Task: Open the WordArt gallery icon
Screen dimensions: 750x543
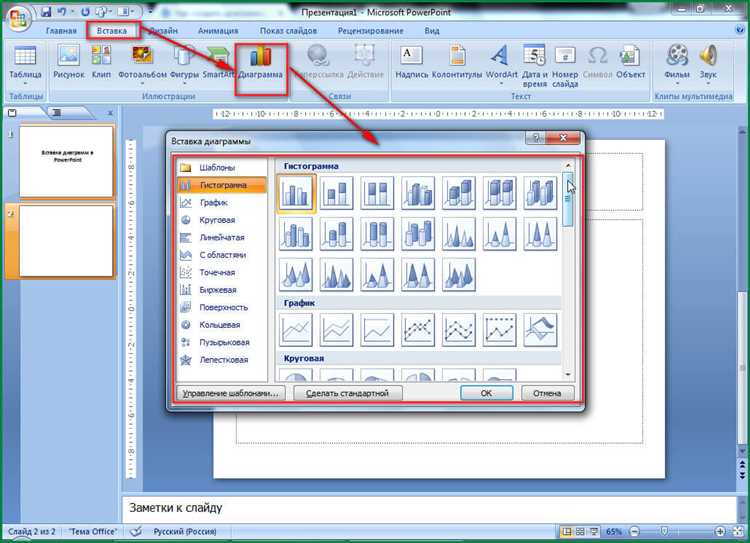Action: tap(501, 56)
